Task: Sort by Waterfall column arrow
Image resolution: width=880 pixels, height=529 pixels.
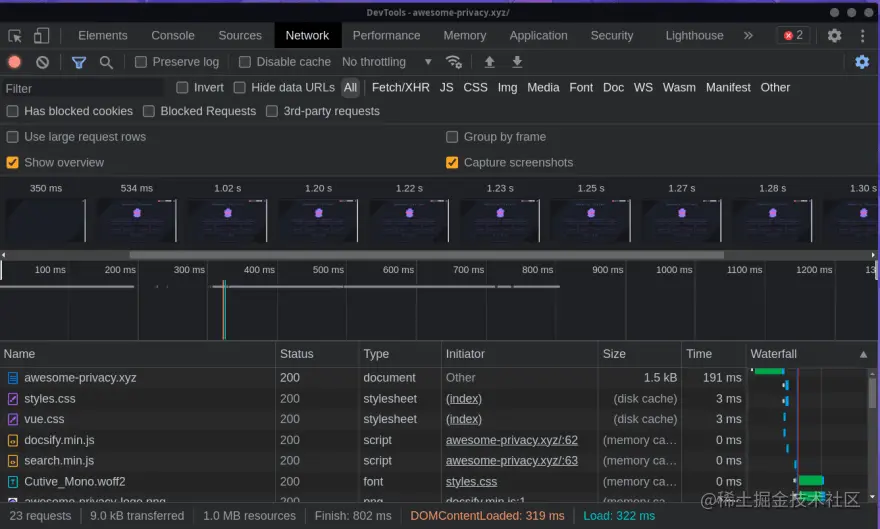Action: point(863,355)
